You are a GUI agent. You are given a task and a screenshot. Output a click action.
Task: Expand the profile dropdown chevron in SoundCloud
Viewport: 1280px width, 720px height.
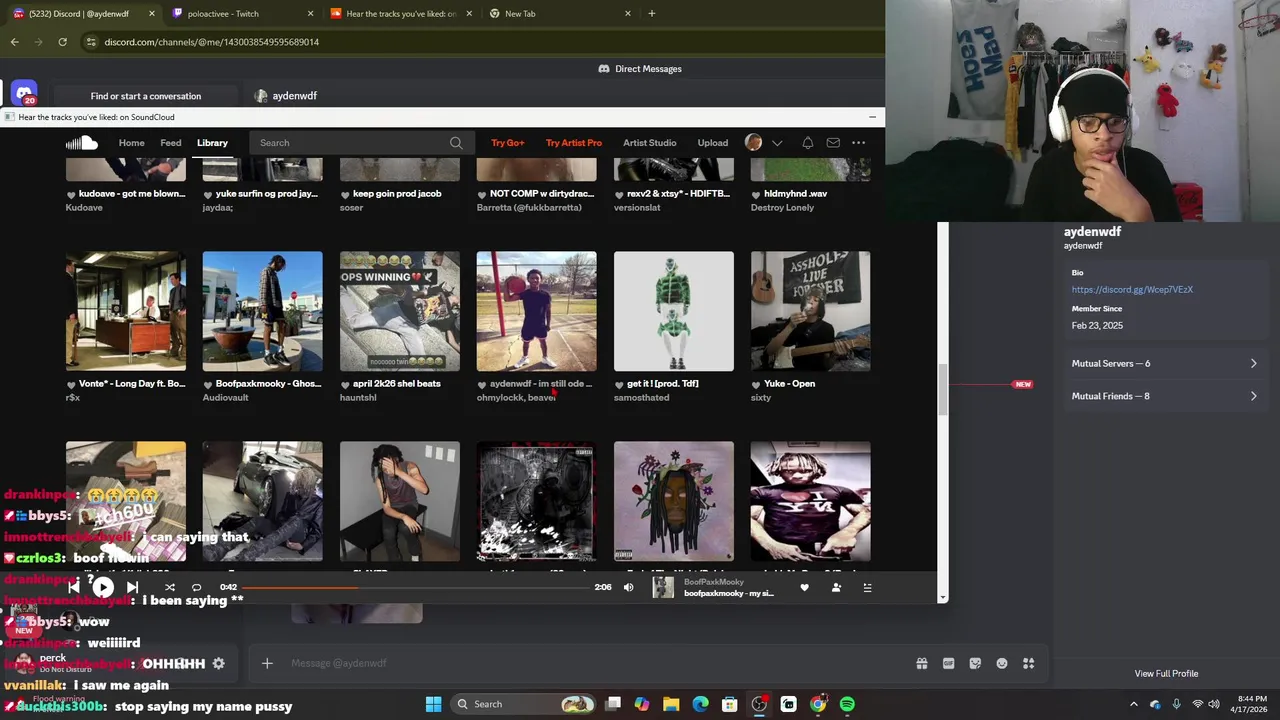pos(777,143)
